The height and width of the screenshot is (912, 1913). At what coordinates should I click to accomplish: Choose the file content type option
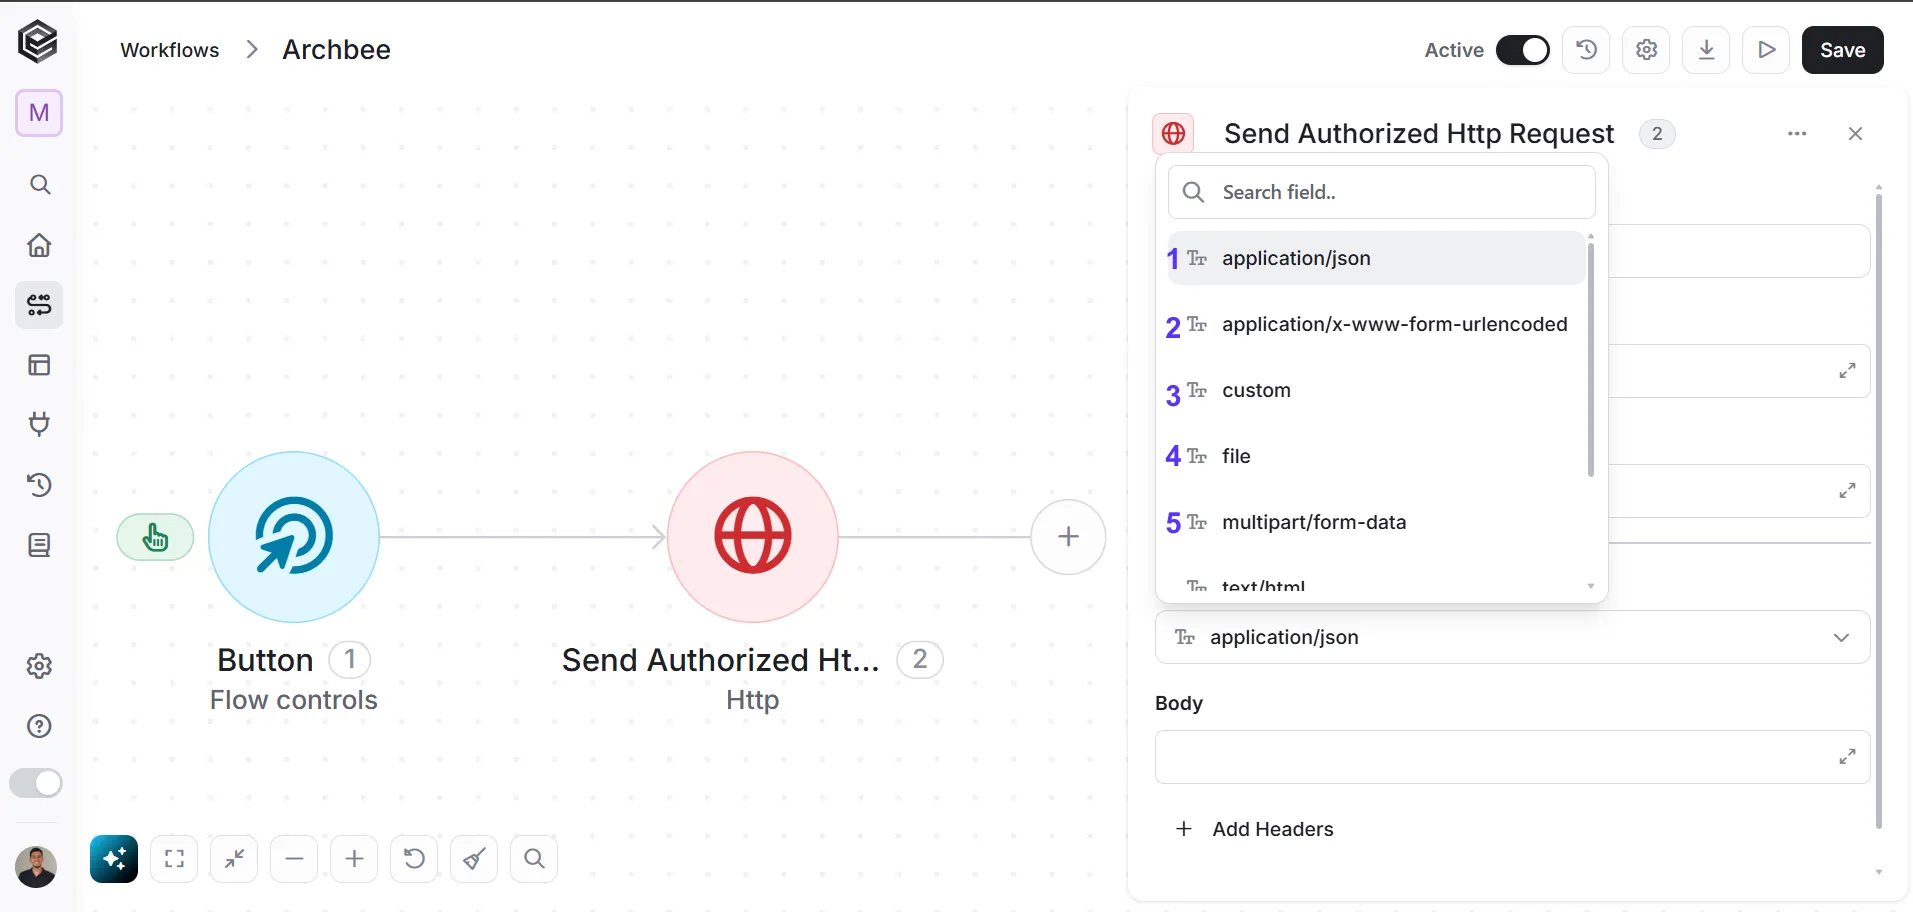(x=1376, y=456)
